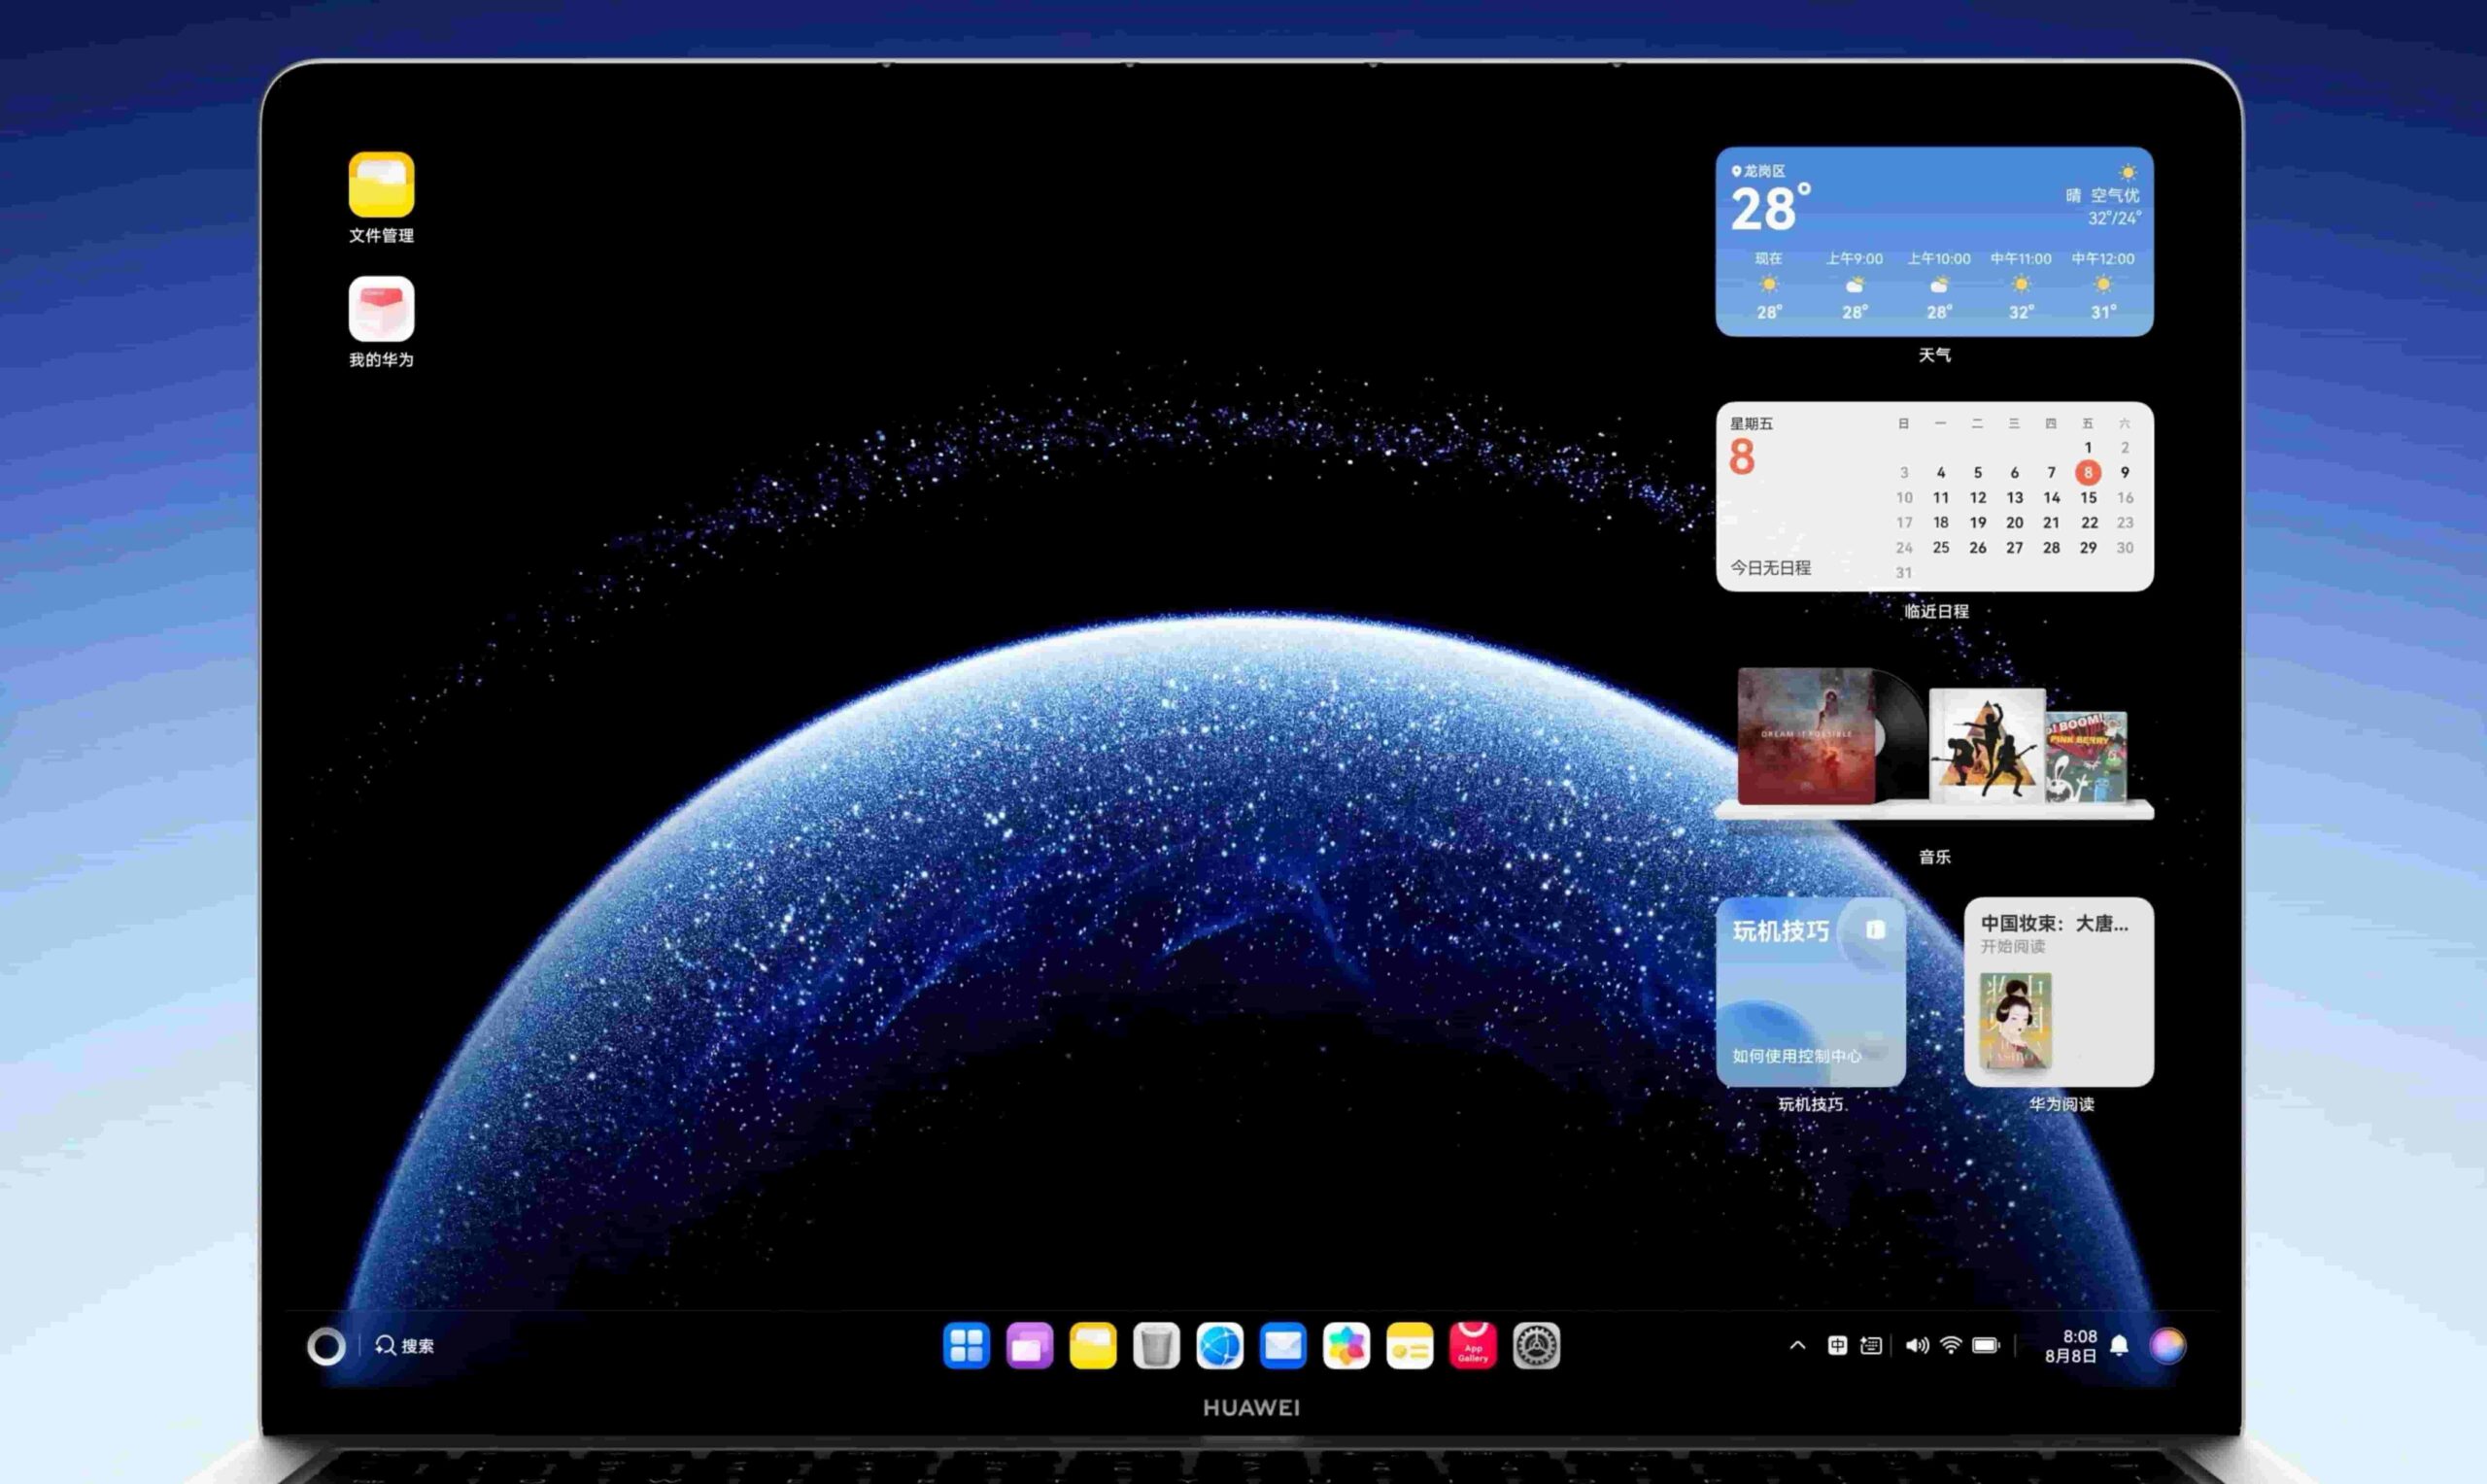Toggle the 中 input language indicator
2487x1484 pixels.
pyautogui.click(x=1837, y=1345)
